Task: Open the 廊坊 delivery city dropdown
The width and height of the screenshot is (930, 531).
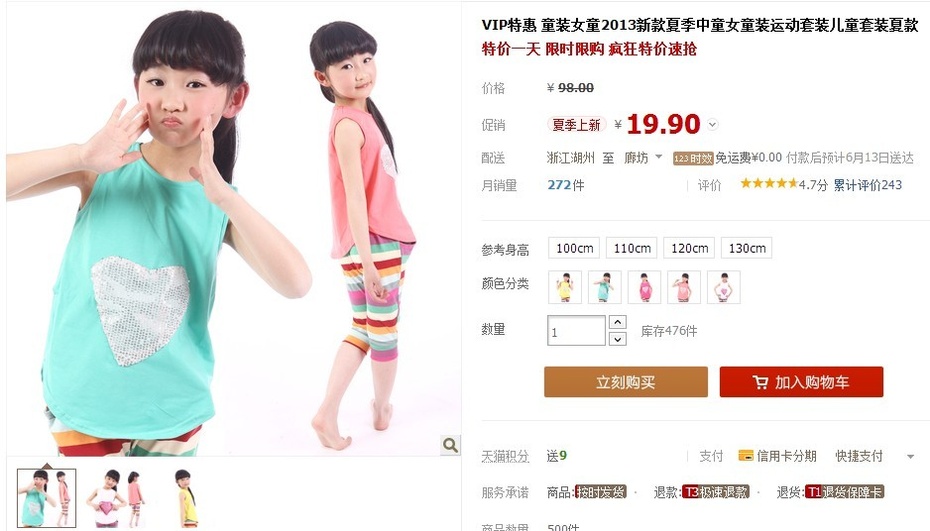Action: 643,158
